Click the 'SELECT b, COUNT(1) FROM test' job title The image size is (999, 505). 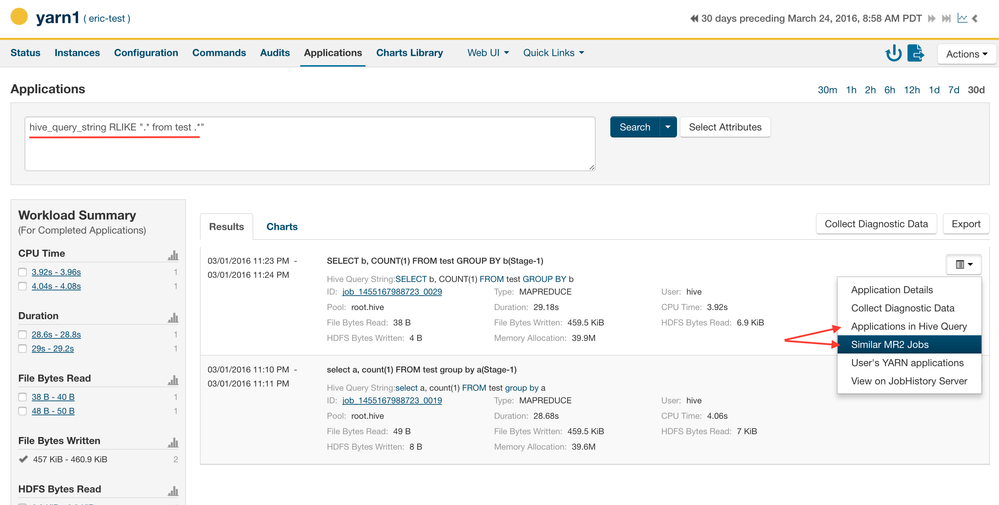pos(435,261)
